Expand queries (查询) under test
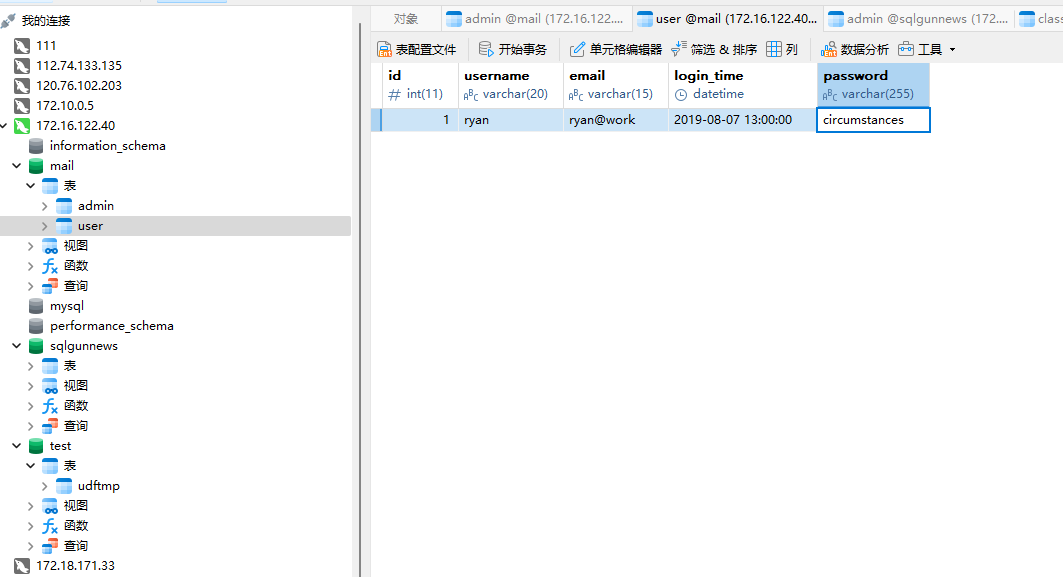 pos(31,546)
